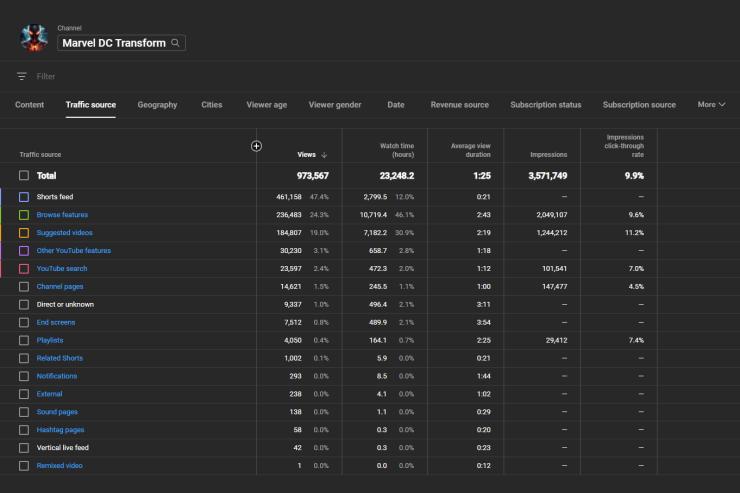Screen dimensions: 740x493
Task: Check the Playlists checkbox
Action: click(24, 340)
